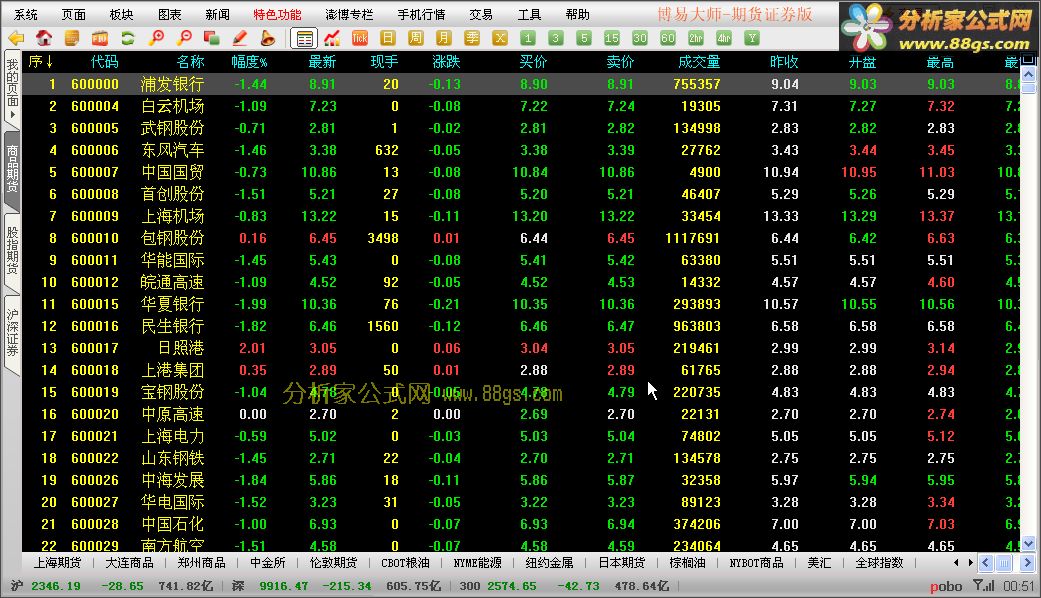Select the 包钢股份 row

521,238
